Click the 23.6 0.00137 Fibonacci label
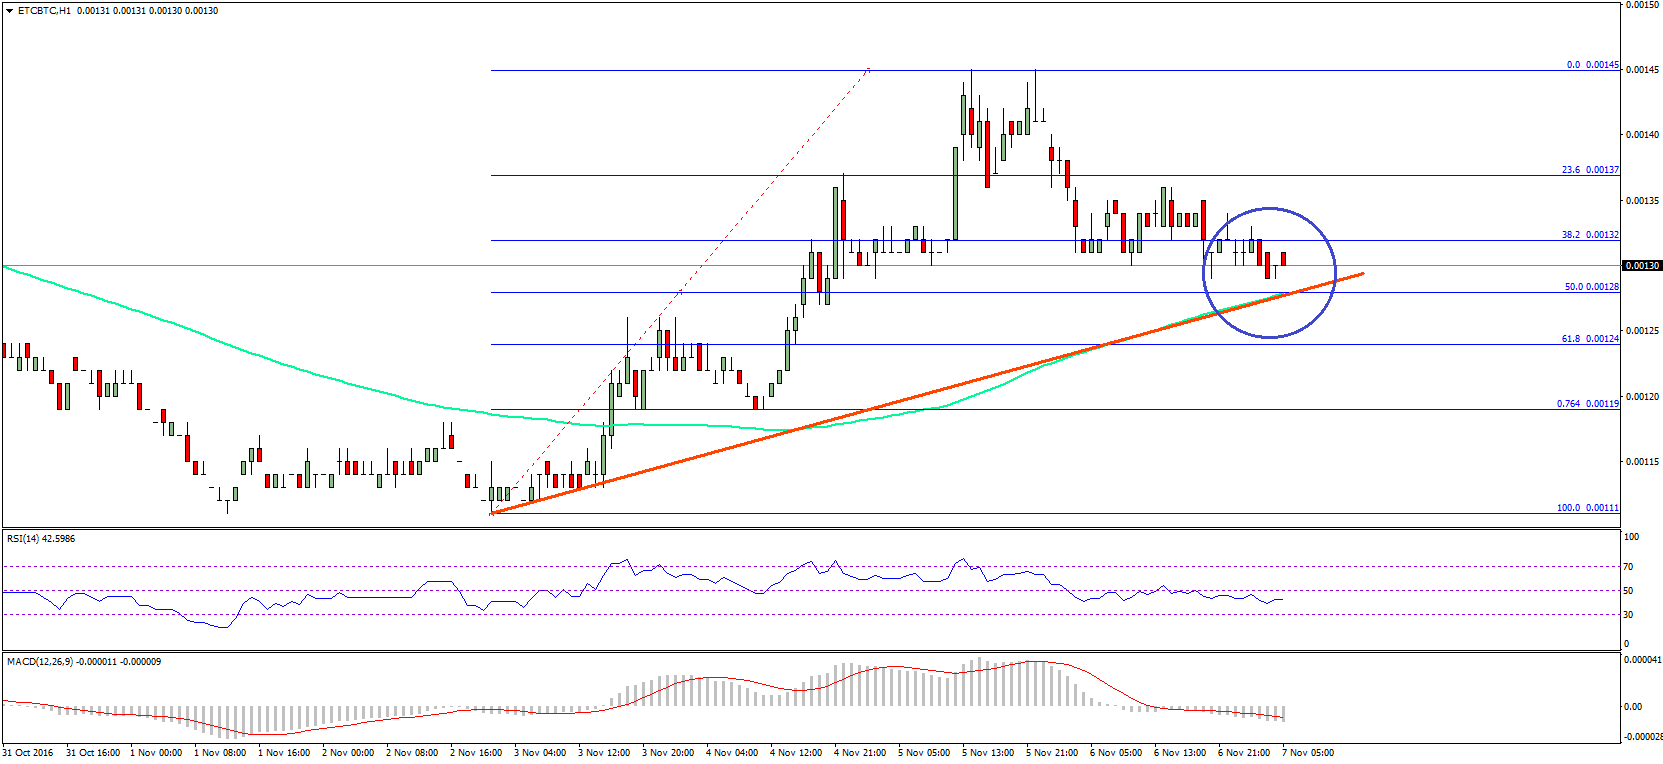Viewport: 1663px width, 764px height. (x=1590, y=170)
